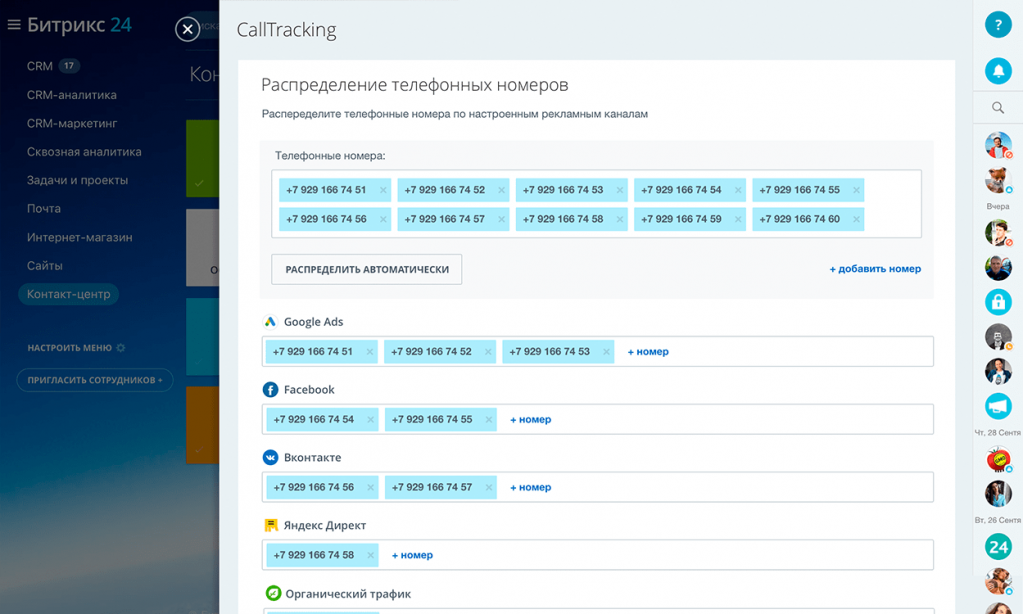Click the gear icon next to Настроить меню
This screenshot has width=1023, height=614.
pyautogui.click(x=121, y=348)
